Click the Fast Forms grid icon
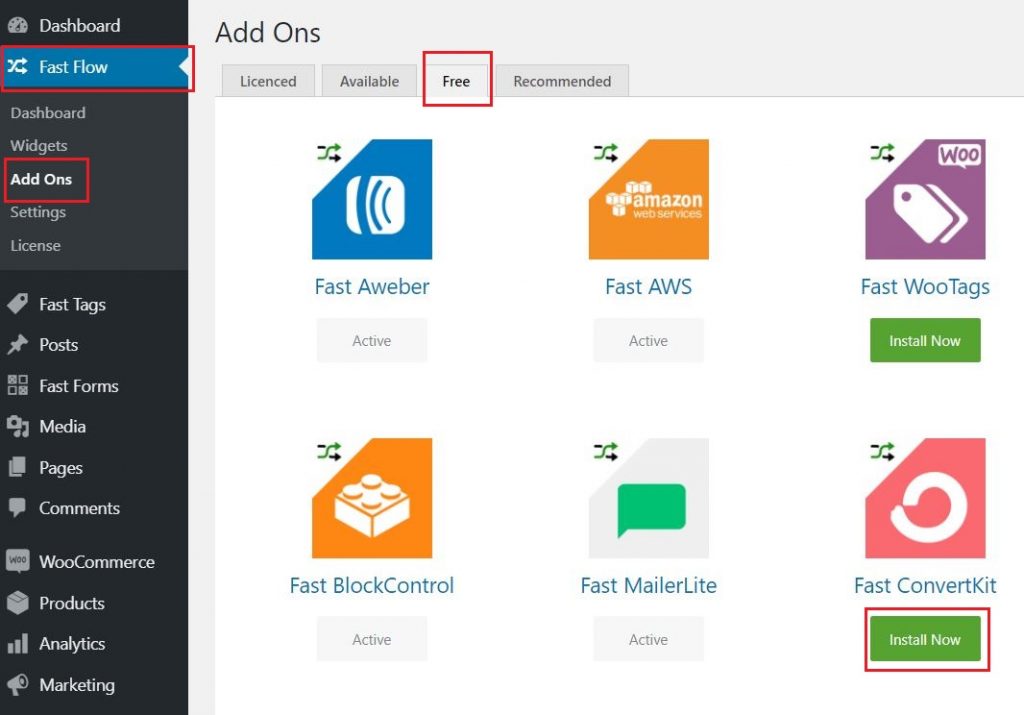This screenshot has height=715, width=1024. pyautogui.click(x=18, y=385)
